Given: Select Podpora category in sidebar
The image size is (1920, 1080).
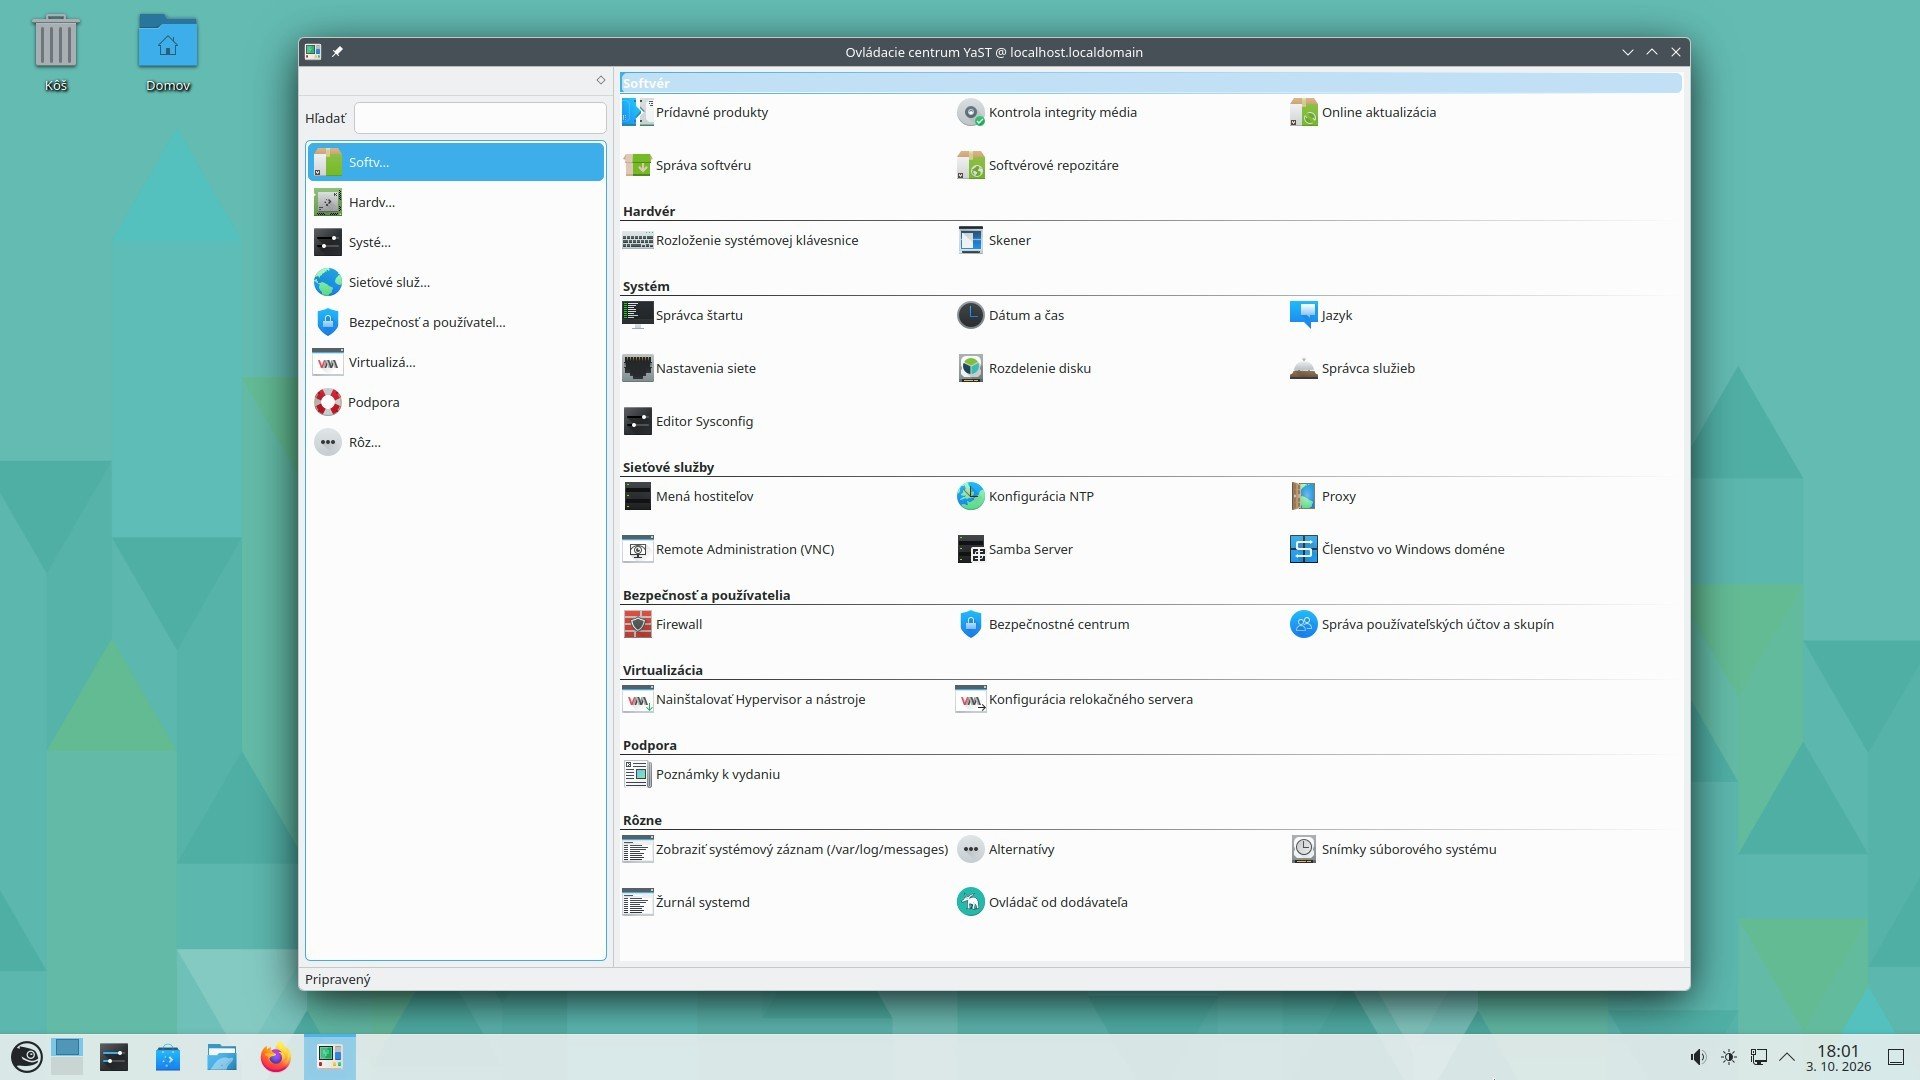Looking at the screenshot, I should click(x=456, y=402).
